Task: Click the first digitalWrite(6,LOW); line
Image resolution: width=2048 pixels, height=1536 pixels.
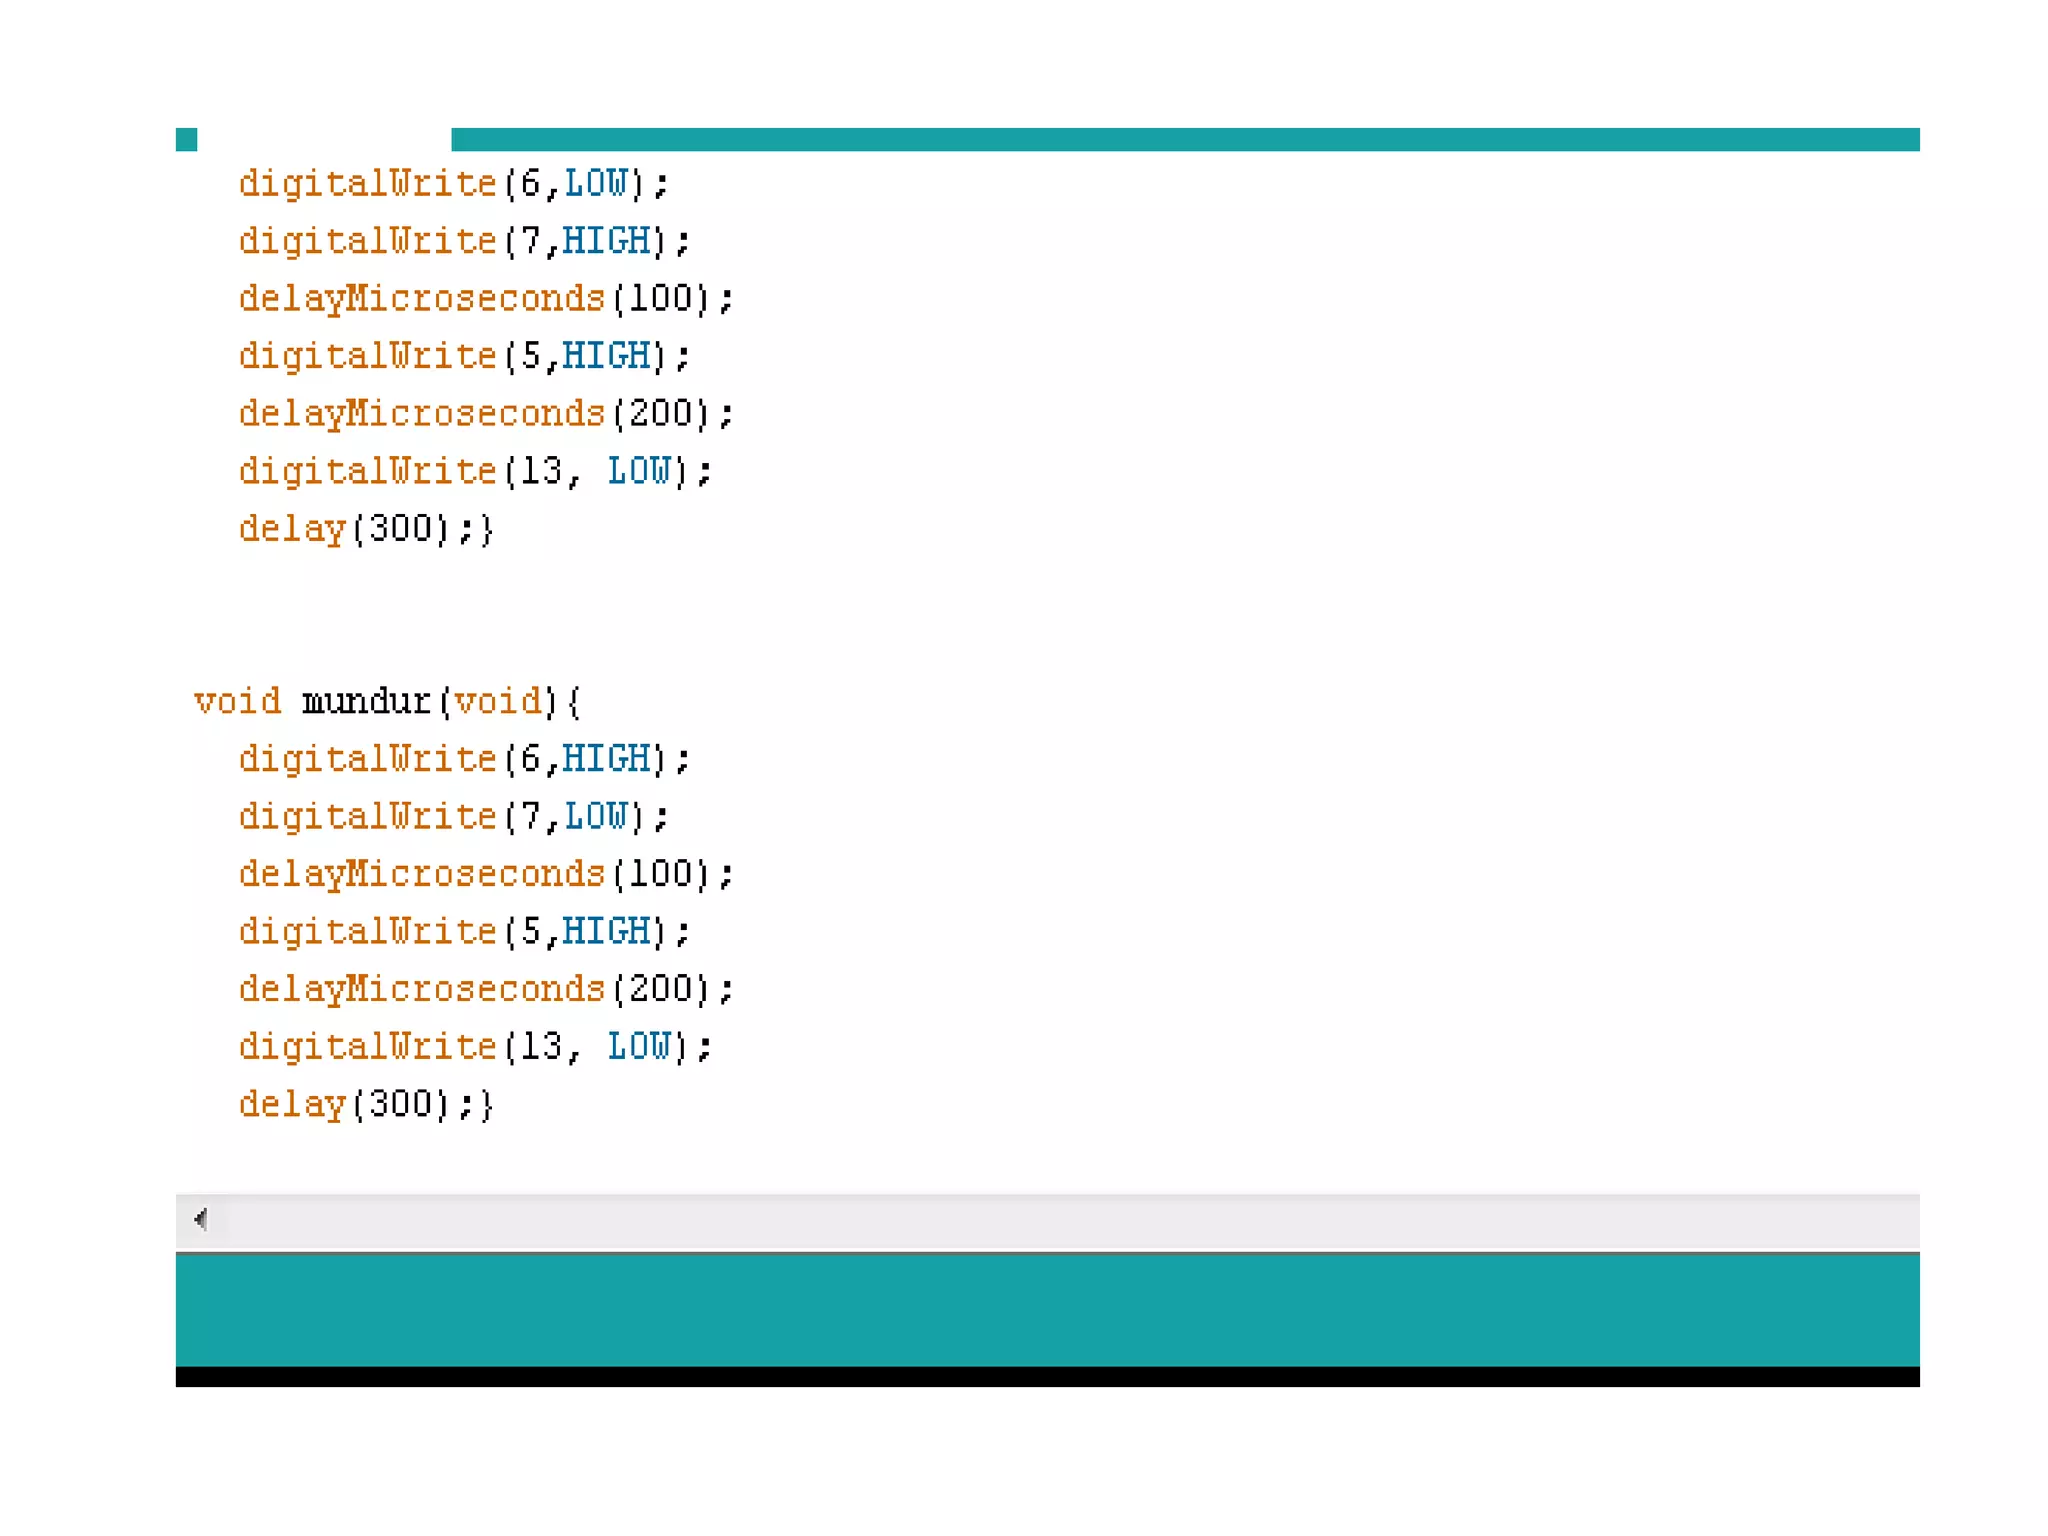Action: click(453, 183)
